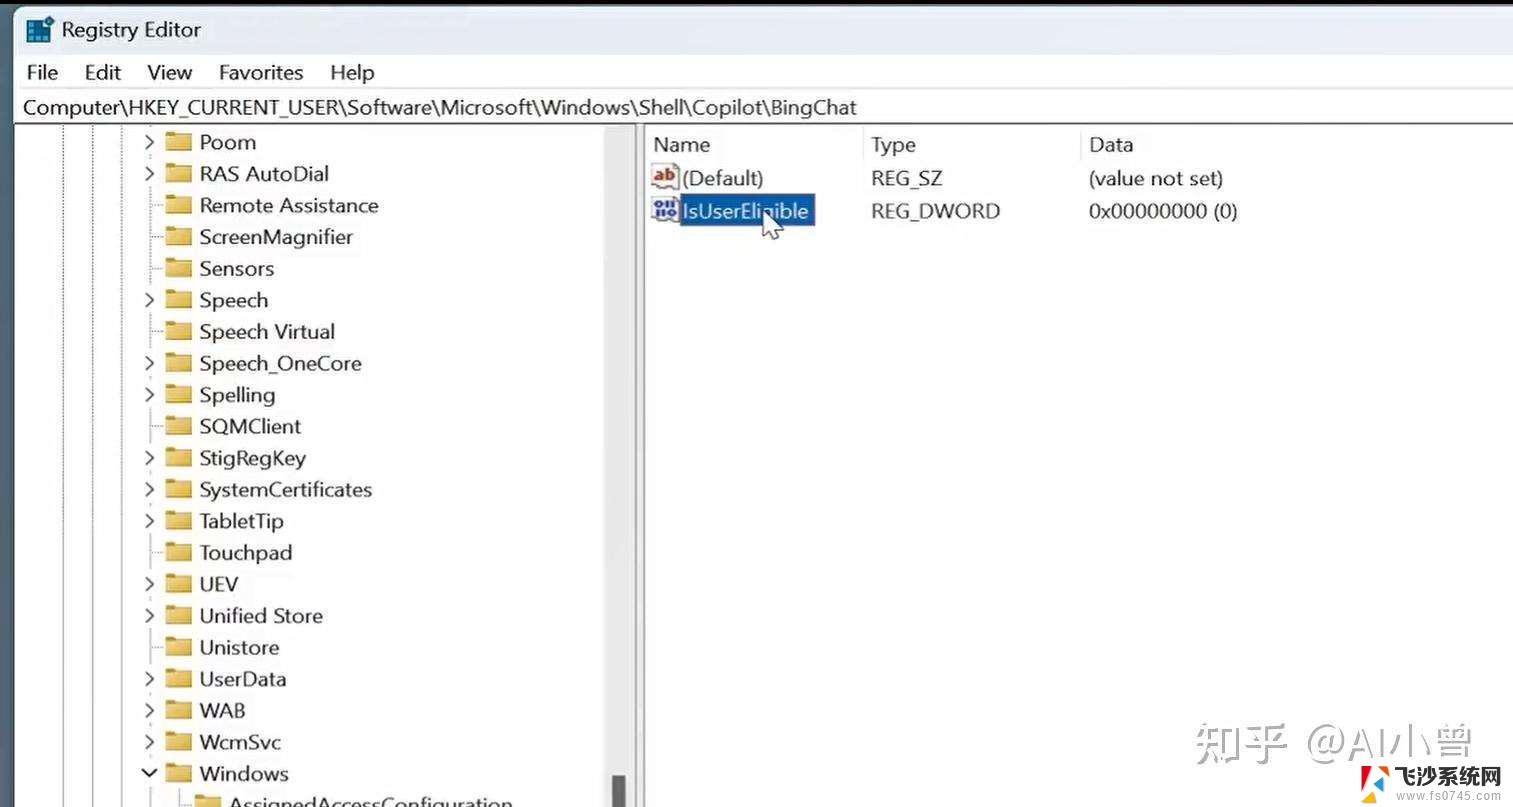The width and height of the screenshot is (1513, 807).
Task: Select the (Default) value name
Action: pos(722,178)
